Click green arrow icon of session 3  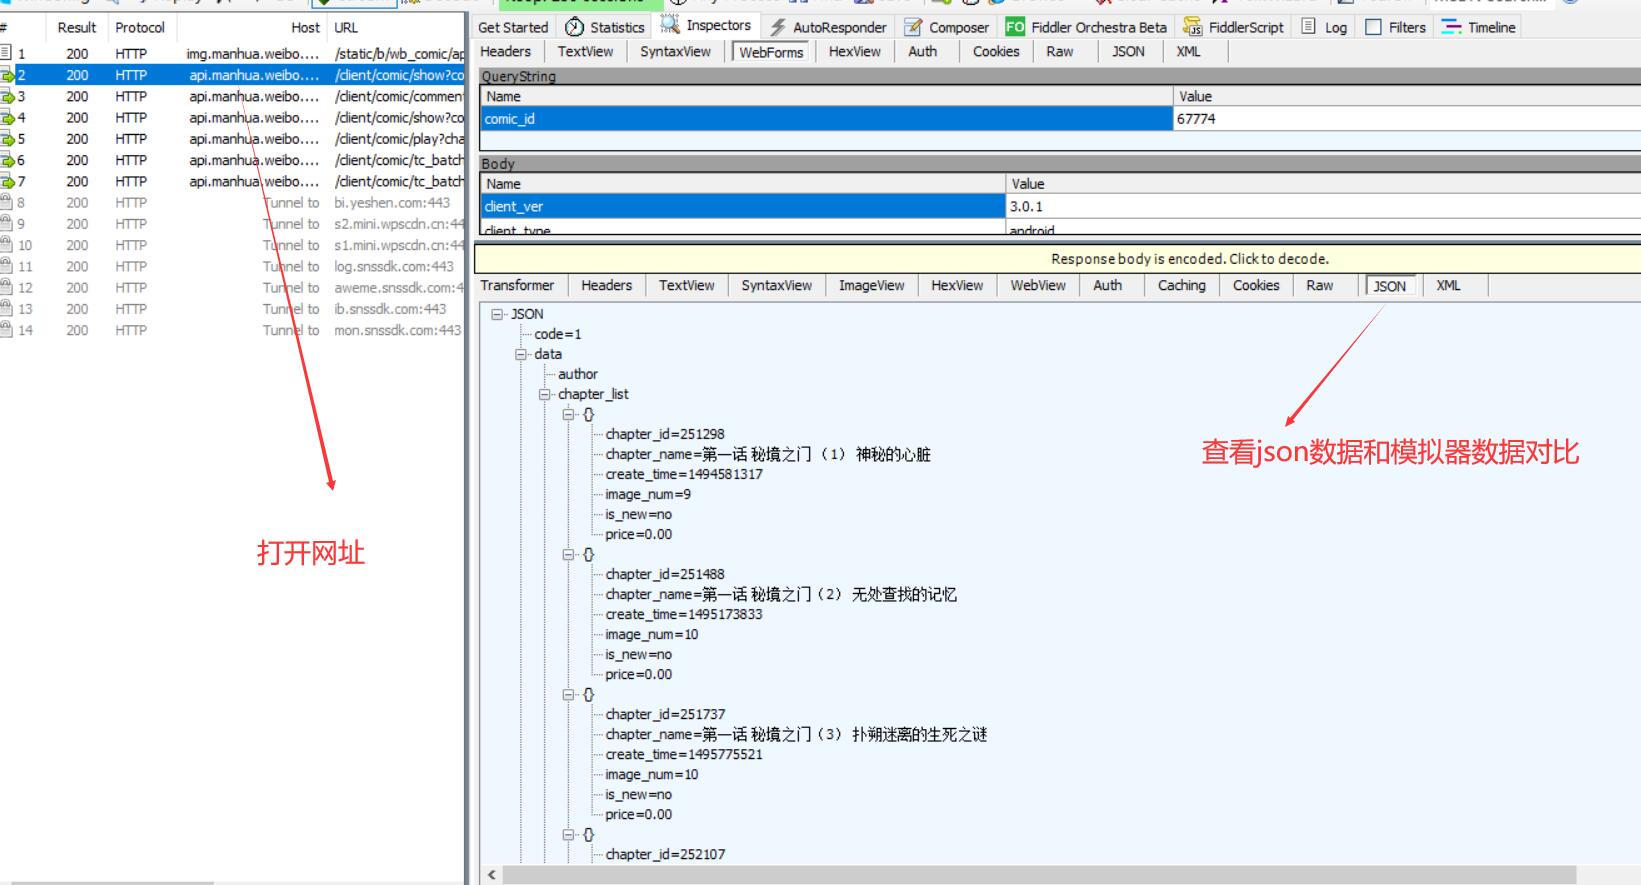7,96
